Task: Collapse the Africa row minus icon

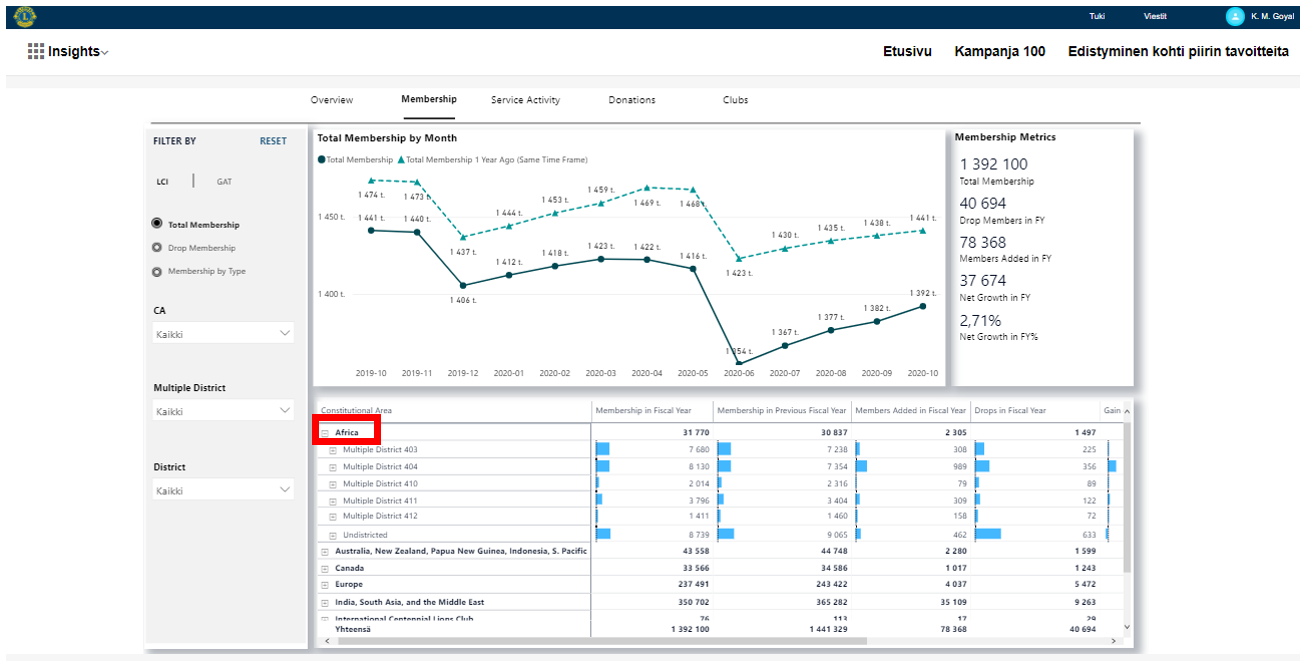Action: point(325,433)
